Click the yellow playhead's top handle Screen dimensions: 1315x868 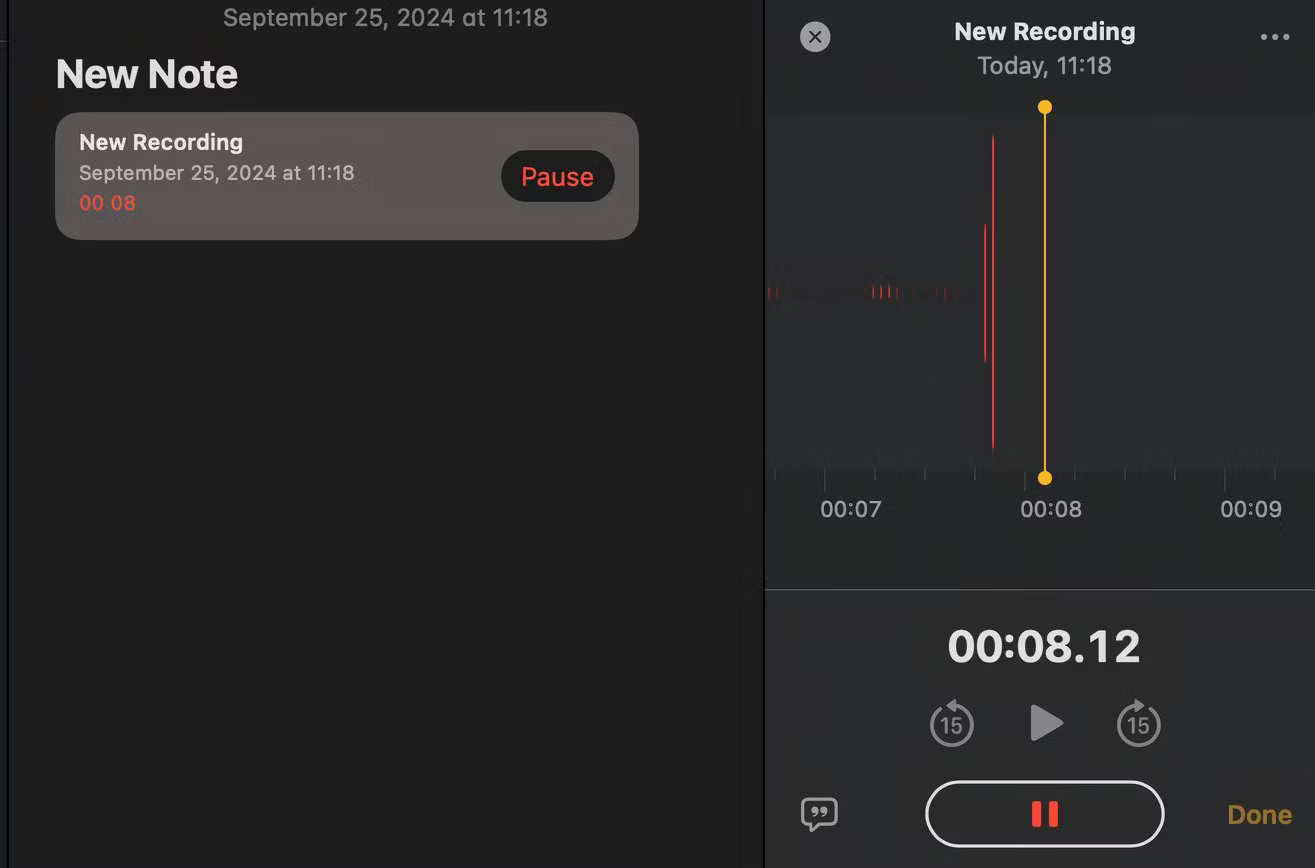1044,107
